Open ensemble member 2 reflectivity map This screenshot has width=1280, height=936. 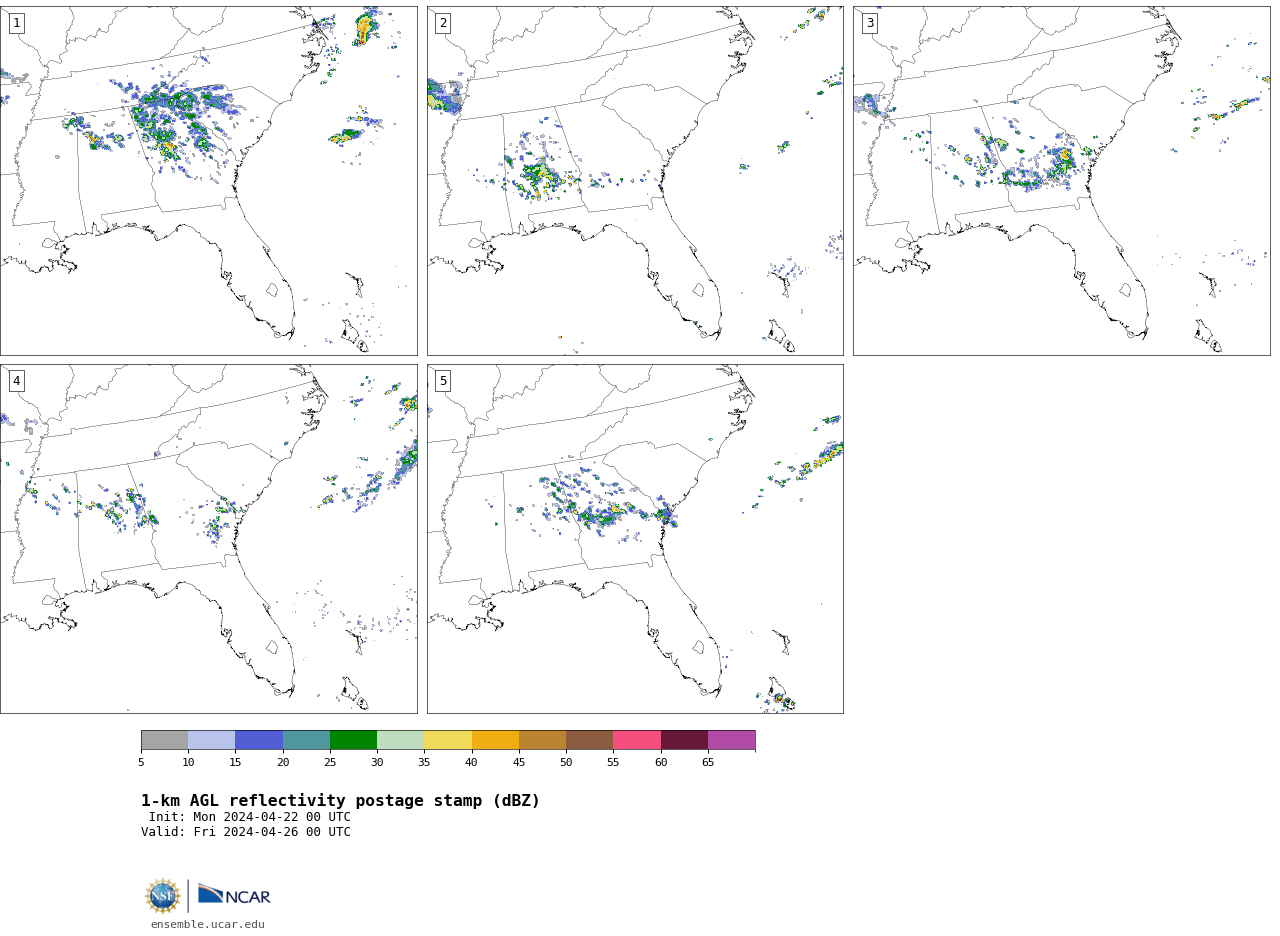coord(635,181)
